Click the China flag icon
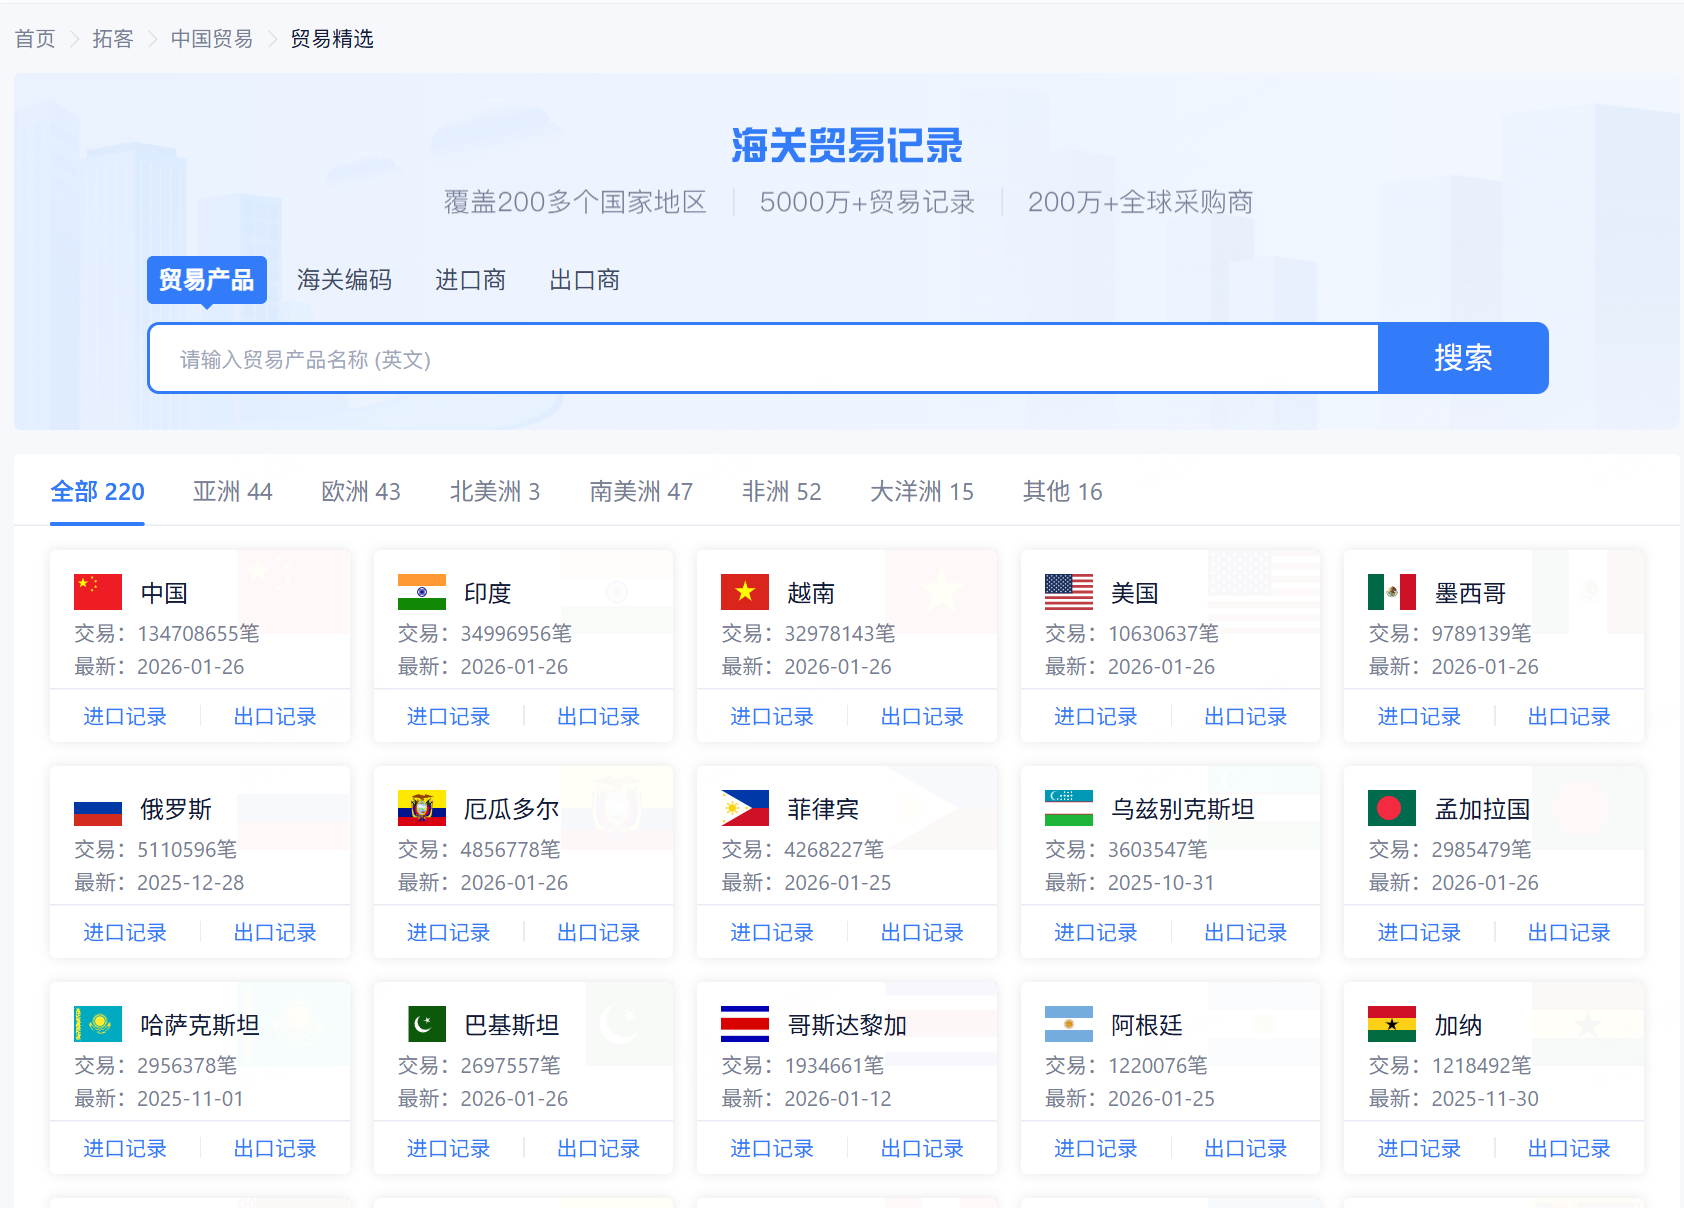Screen dimensions: 1684x1208 98,592
